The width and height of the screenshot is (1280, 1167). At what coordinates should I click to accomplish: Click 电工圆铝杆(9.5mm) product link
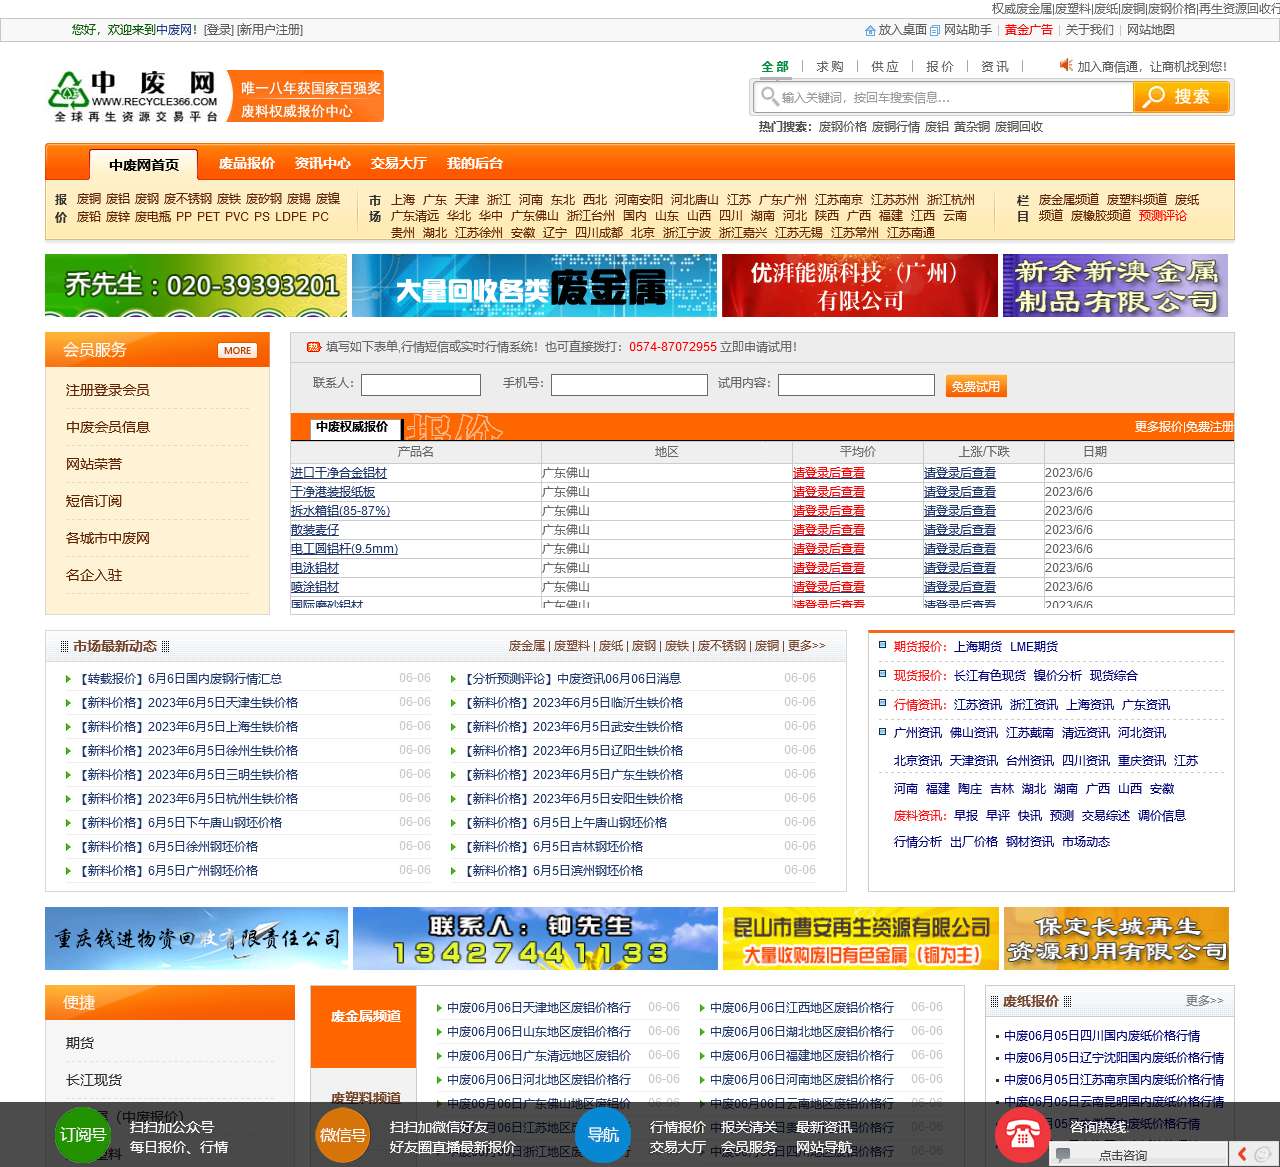pos(345,549)
